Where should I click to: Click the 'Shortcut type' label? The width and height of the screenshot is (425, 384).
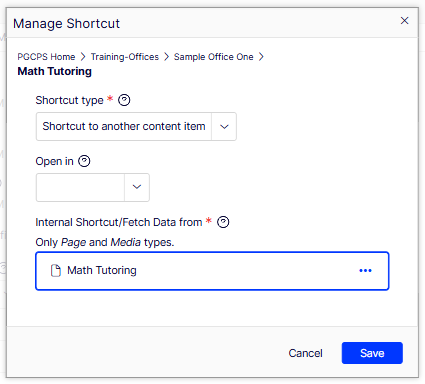pyautogui.click(x=69, y=100)
